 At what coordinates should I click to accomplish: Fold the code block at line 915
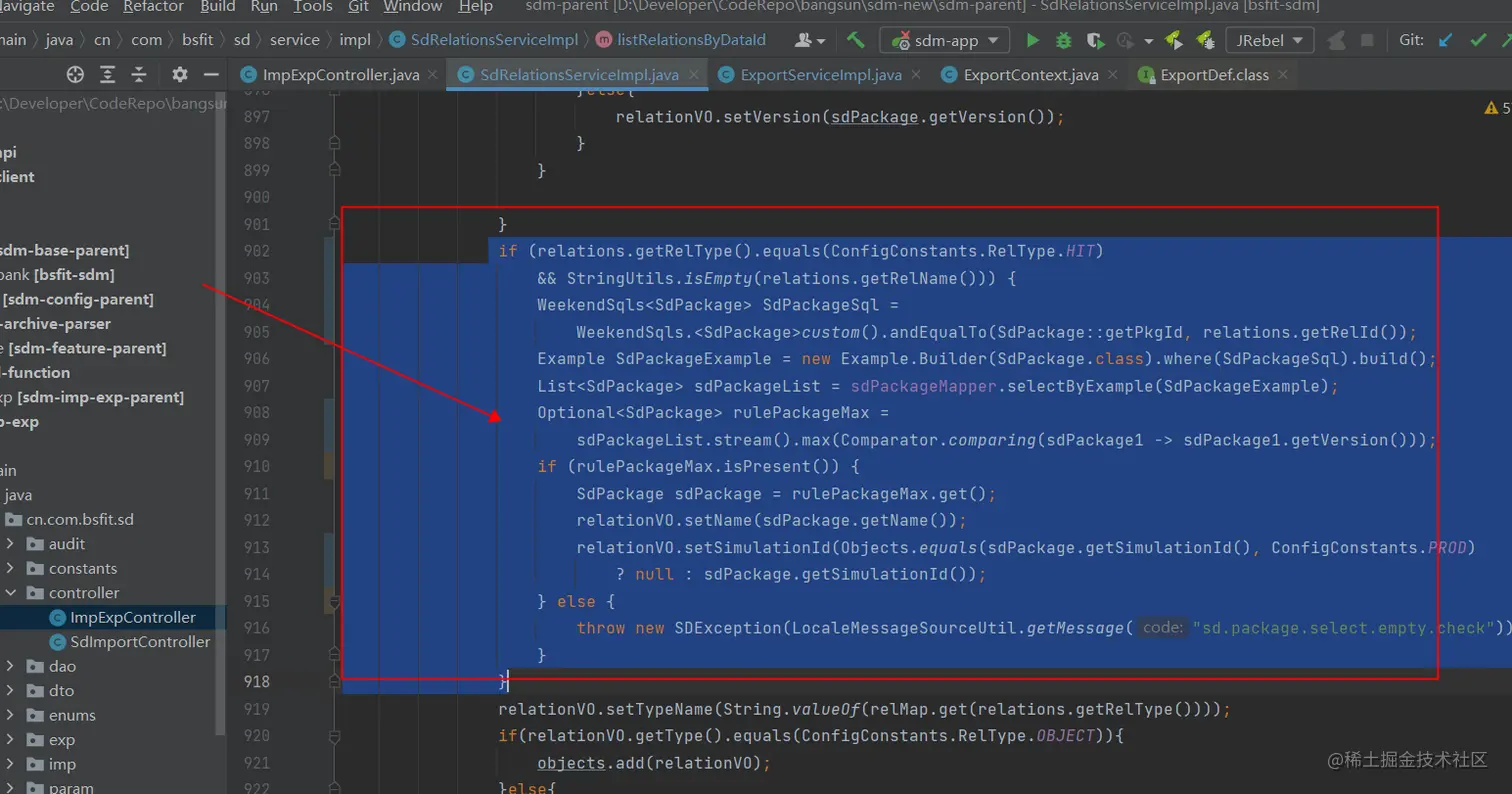click(334, 602)
